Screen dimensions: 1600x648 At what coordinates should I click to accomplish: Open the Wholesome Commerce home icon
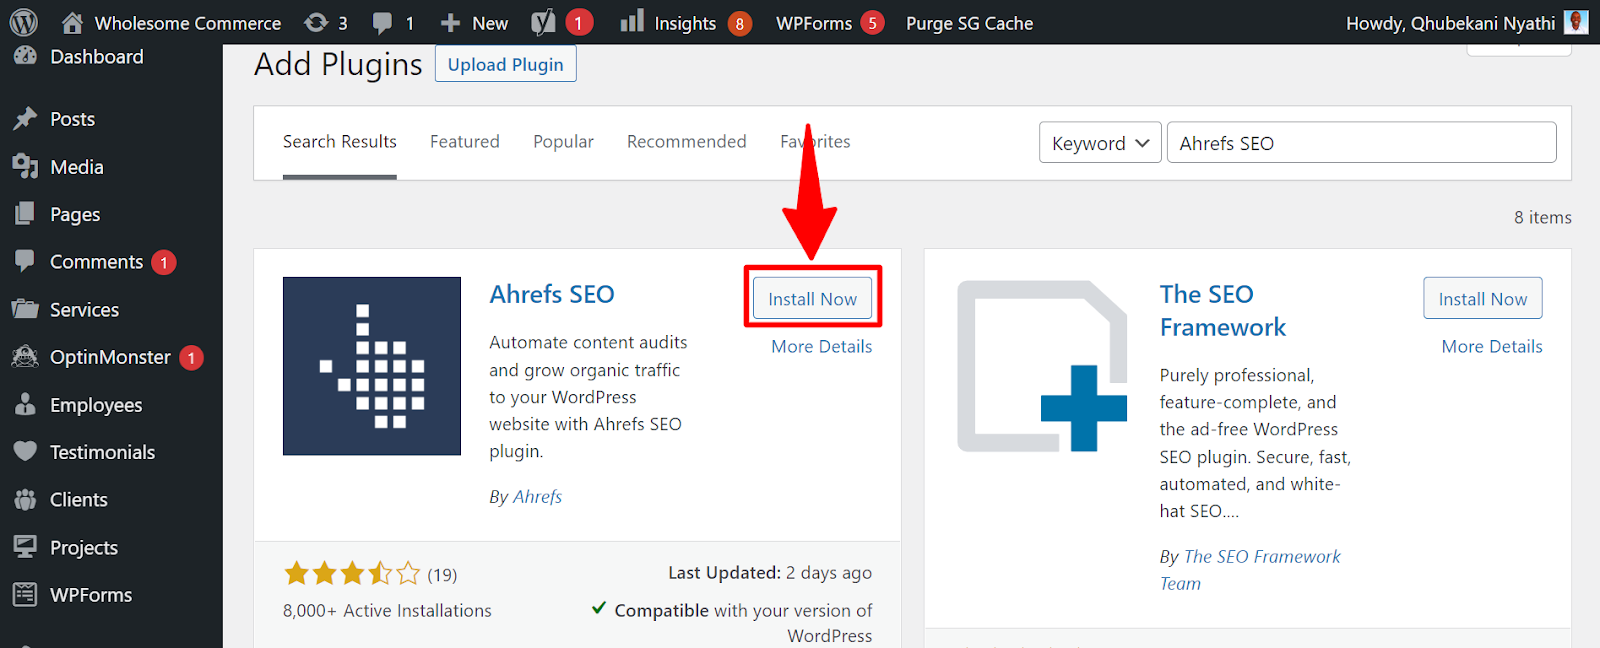72,22
